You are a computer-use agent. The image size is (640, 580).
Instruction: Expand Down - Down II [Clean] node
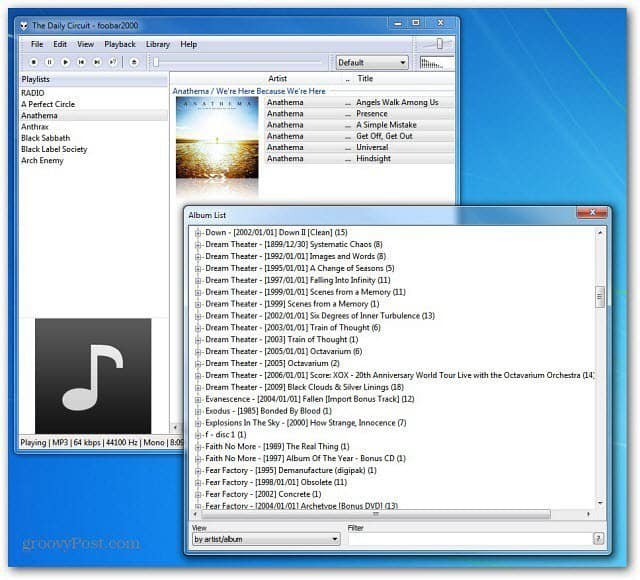[x=198, y=233]
